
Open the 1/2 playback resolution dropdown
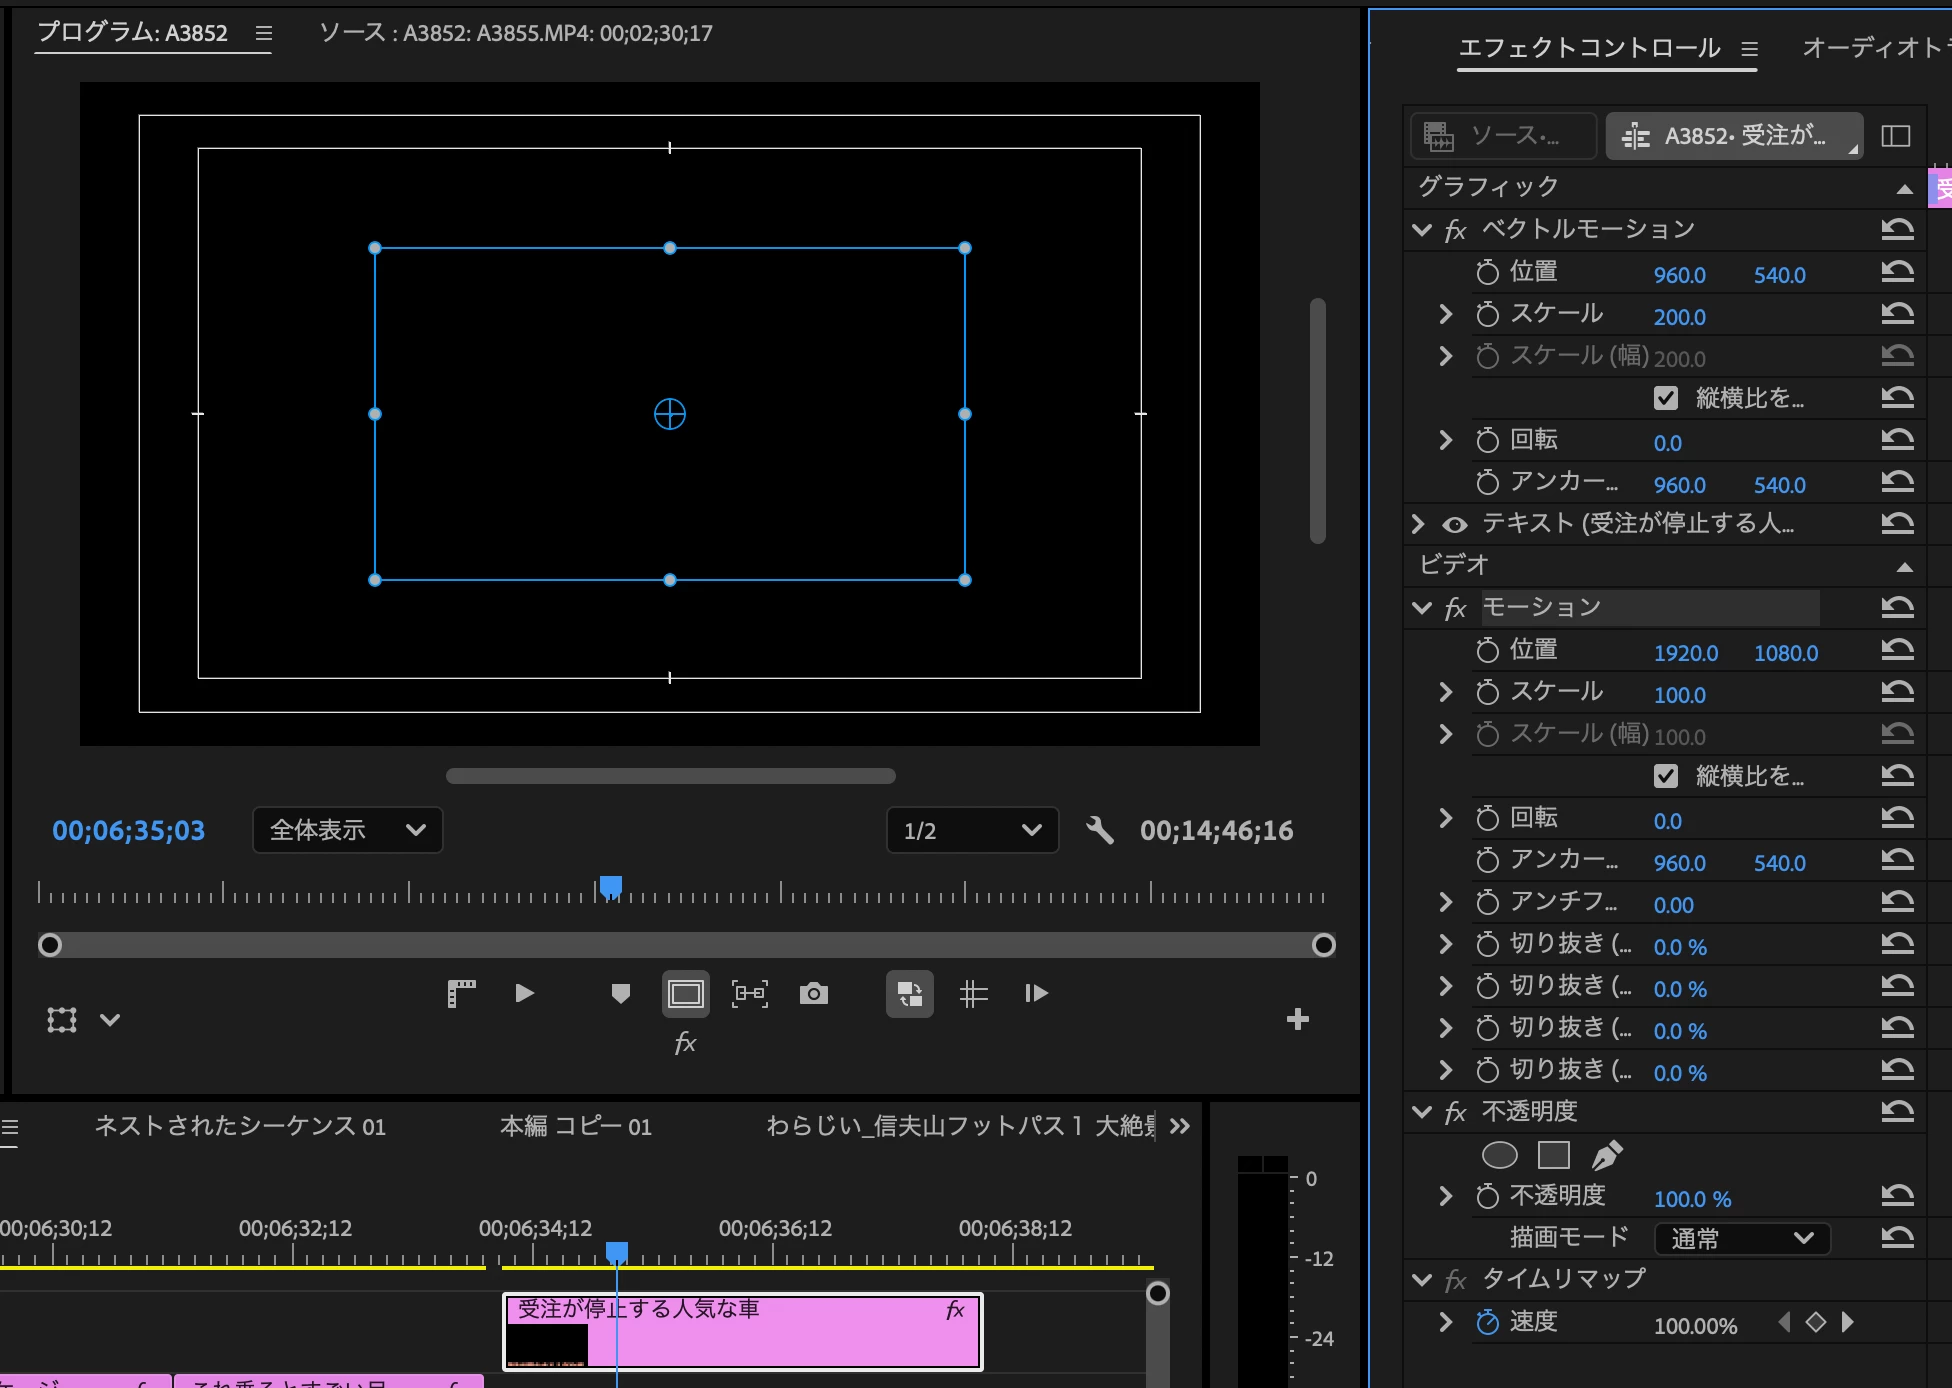[x=971, y=830]
